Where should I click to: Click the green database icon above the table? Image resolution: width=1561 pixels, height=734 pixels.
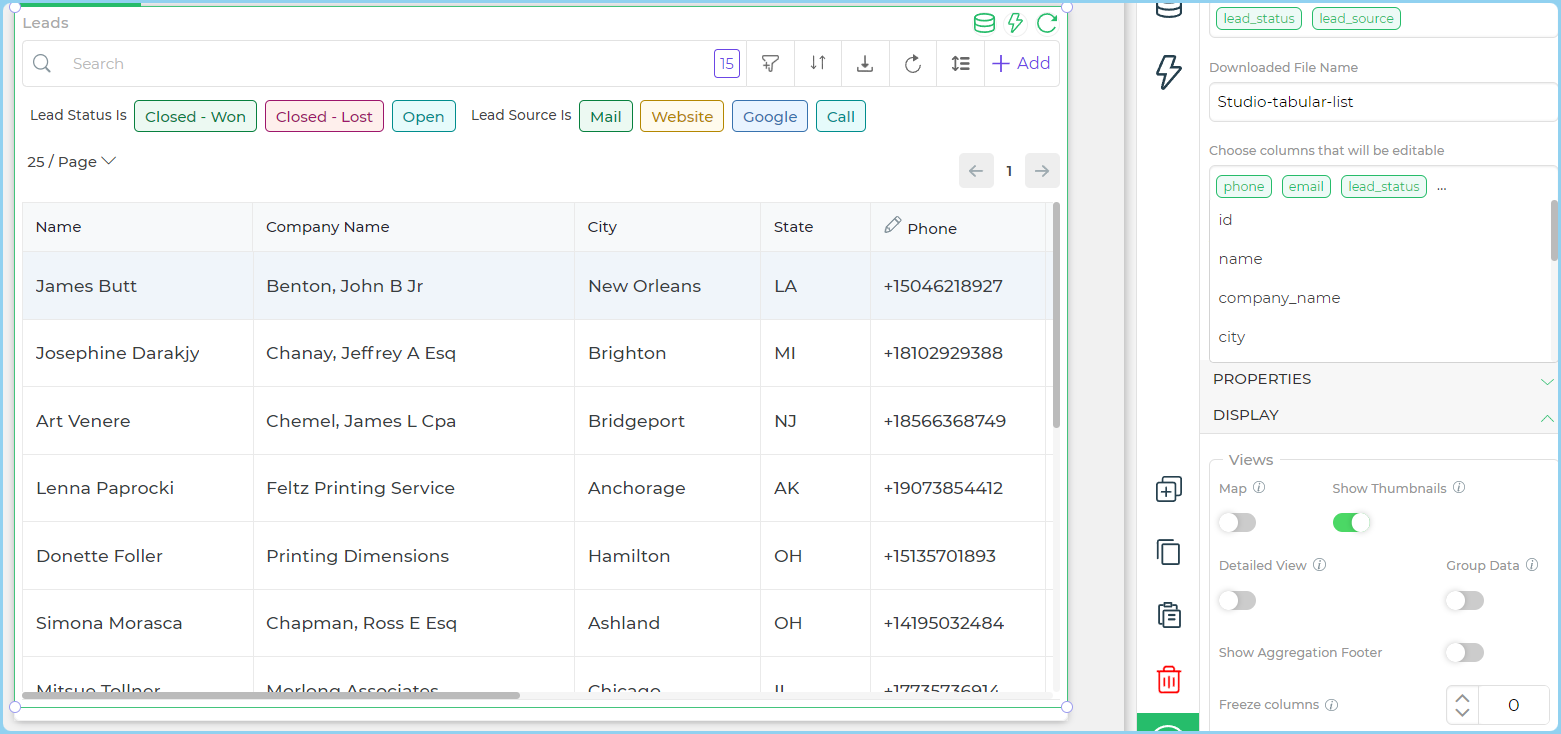[x=984, y=23]
